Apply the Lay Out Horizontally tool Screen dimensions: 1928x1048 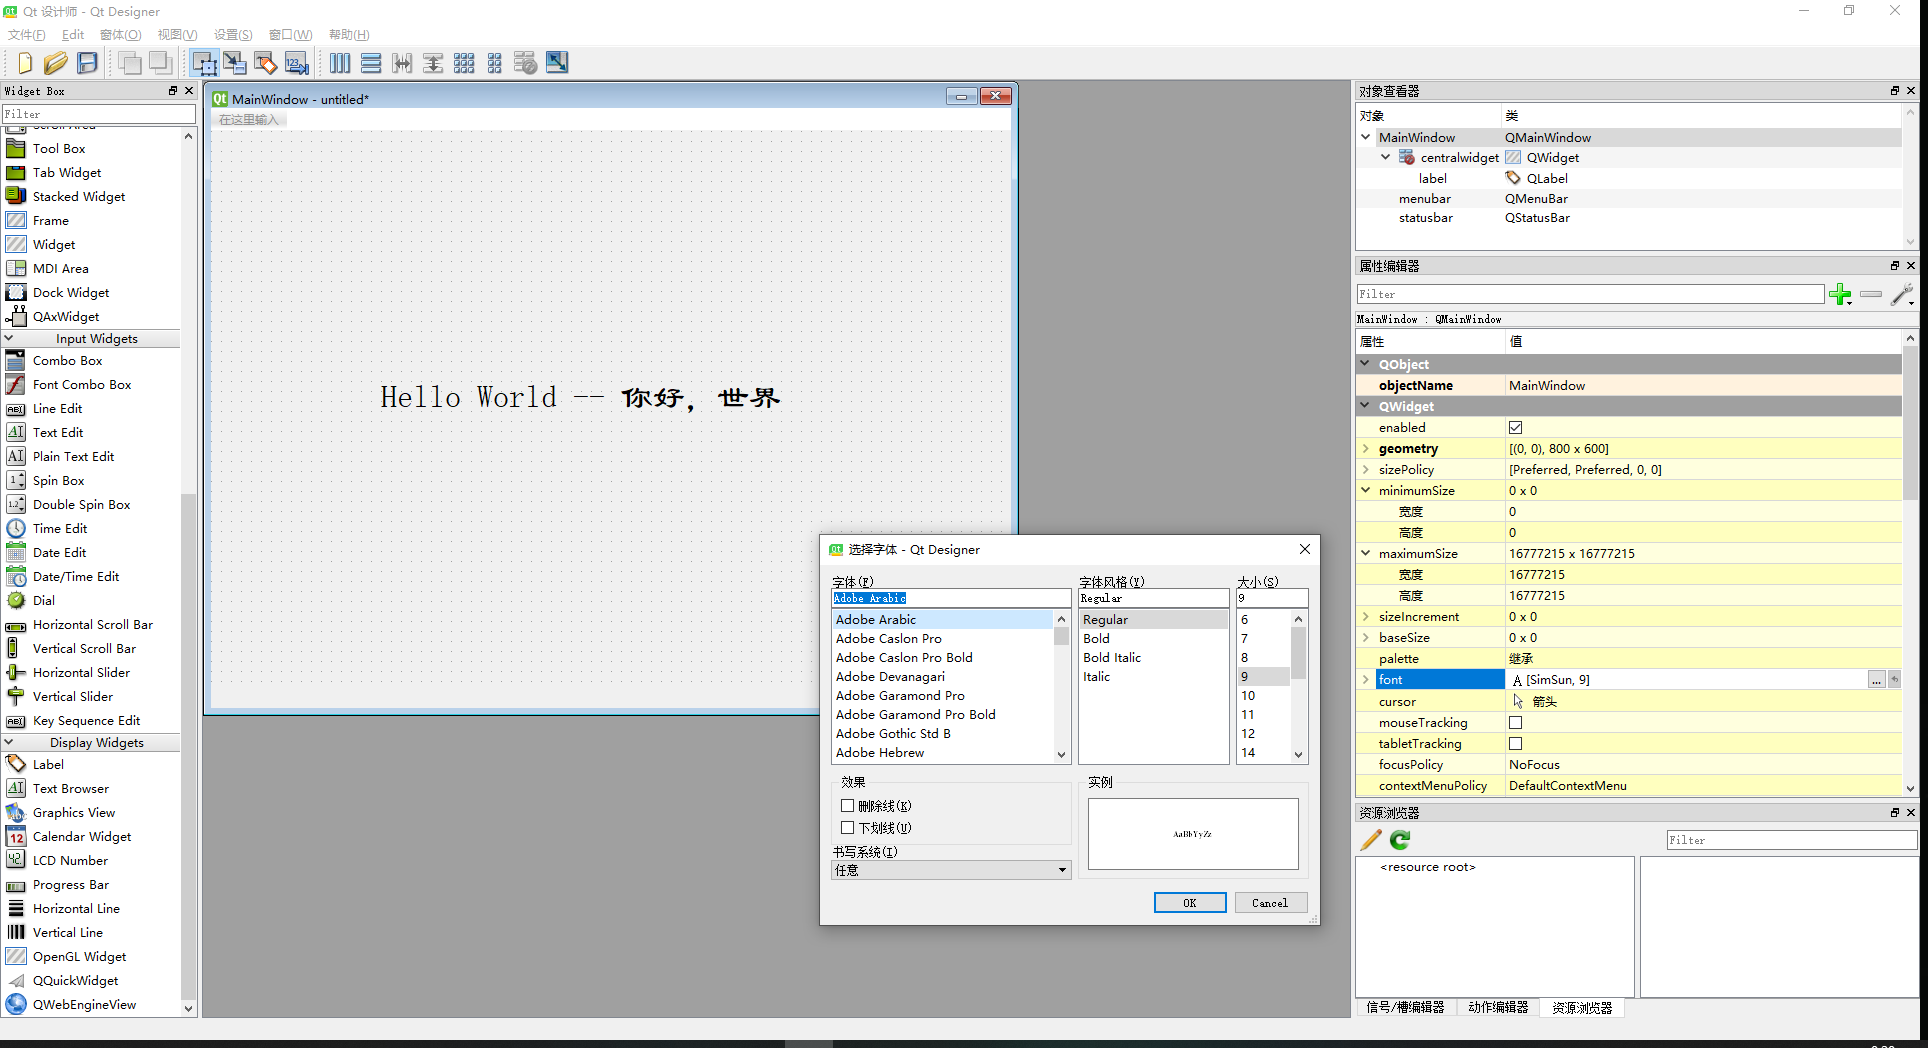click(340, 63)
